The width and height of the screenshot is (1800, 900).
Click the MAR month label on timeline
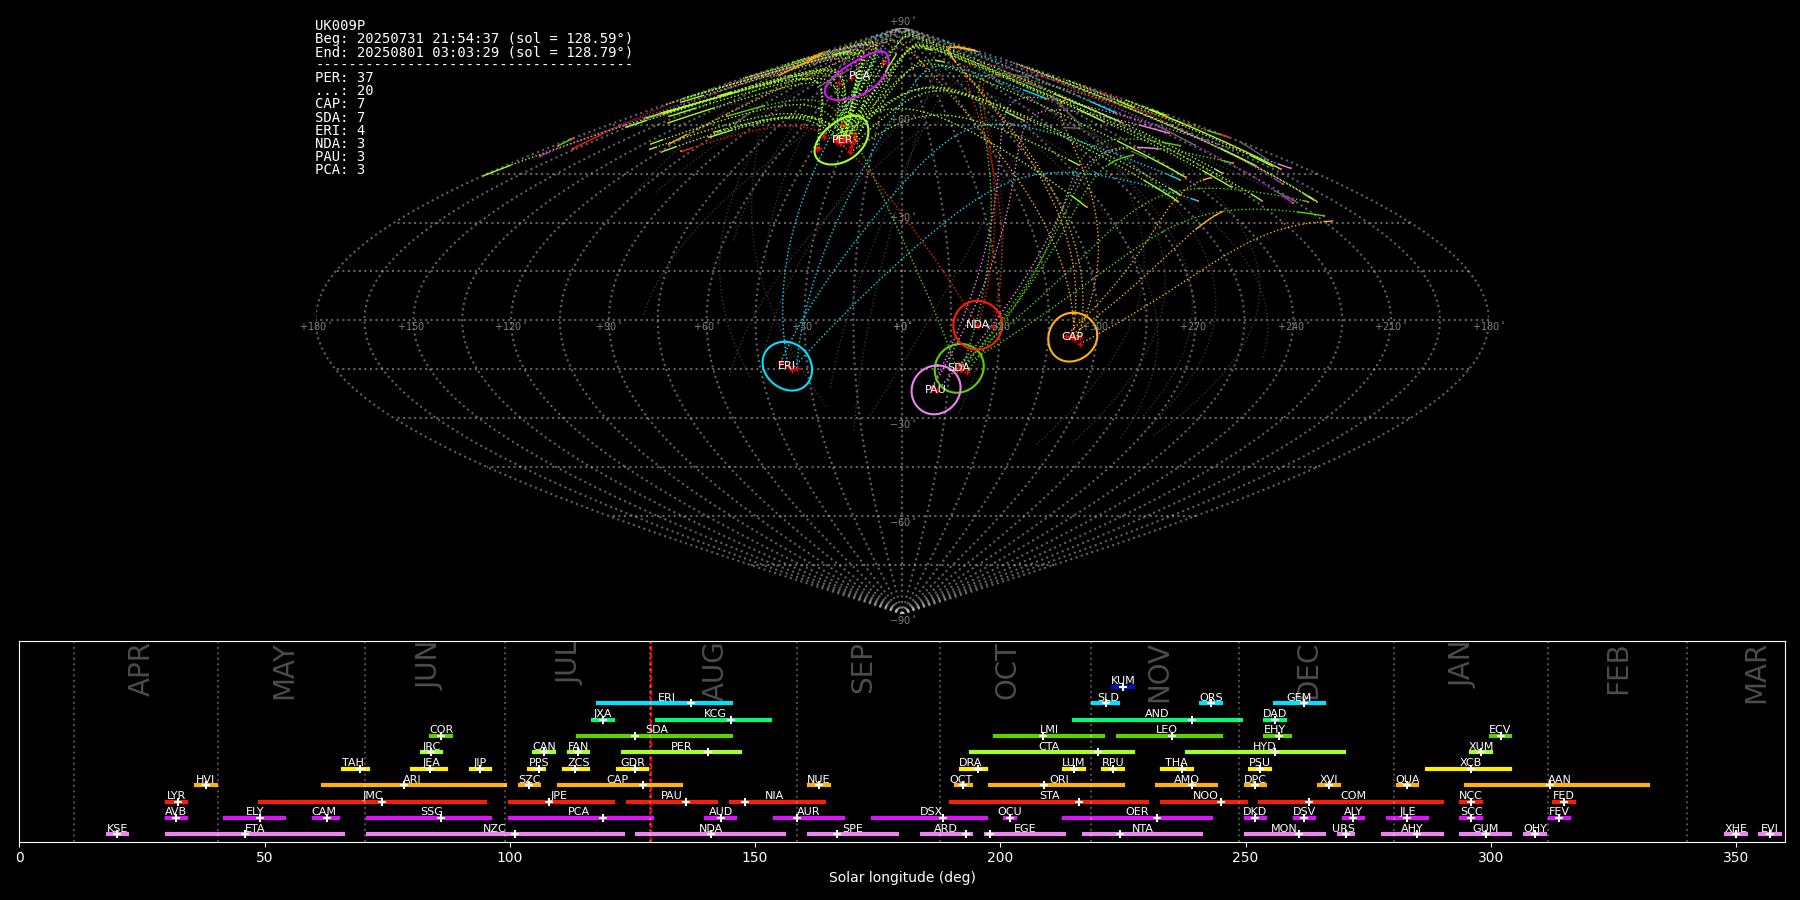pos(1756,675)
